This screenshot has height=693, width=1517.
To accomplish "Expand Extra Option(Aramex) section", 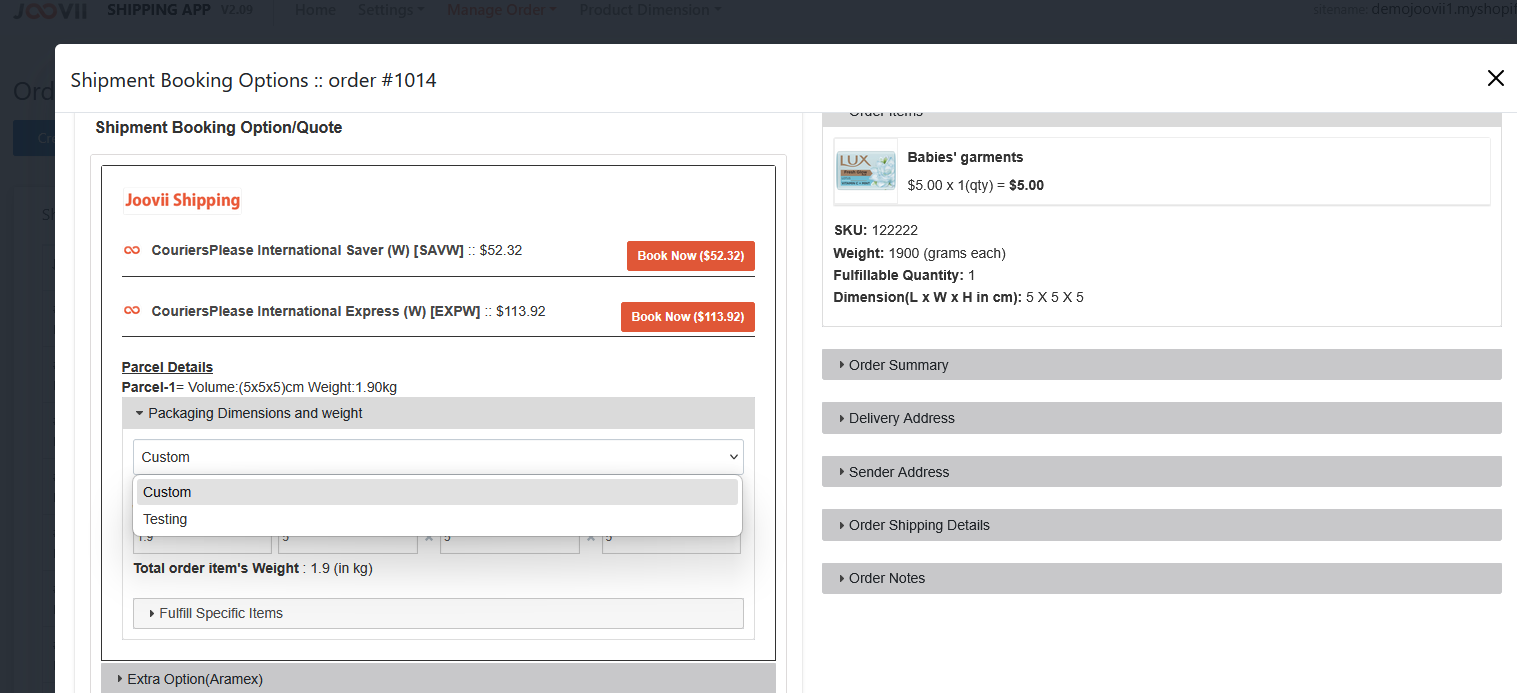I will pos(438,679).
